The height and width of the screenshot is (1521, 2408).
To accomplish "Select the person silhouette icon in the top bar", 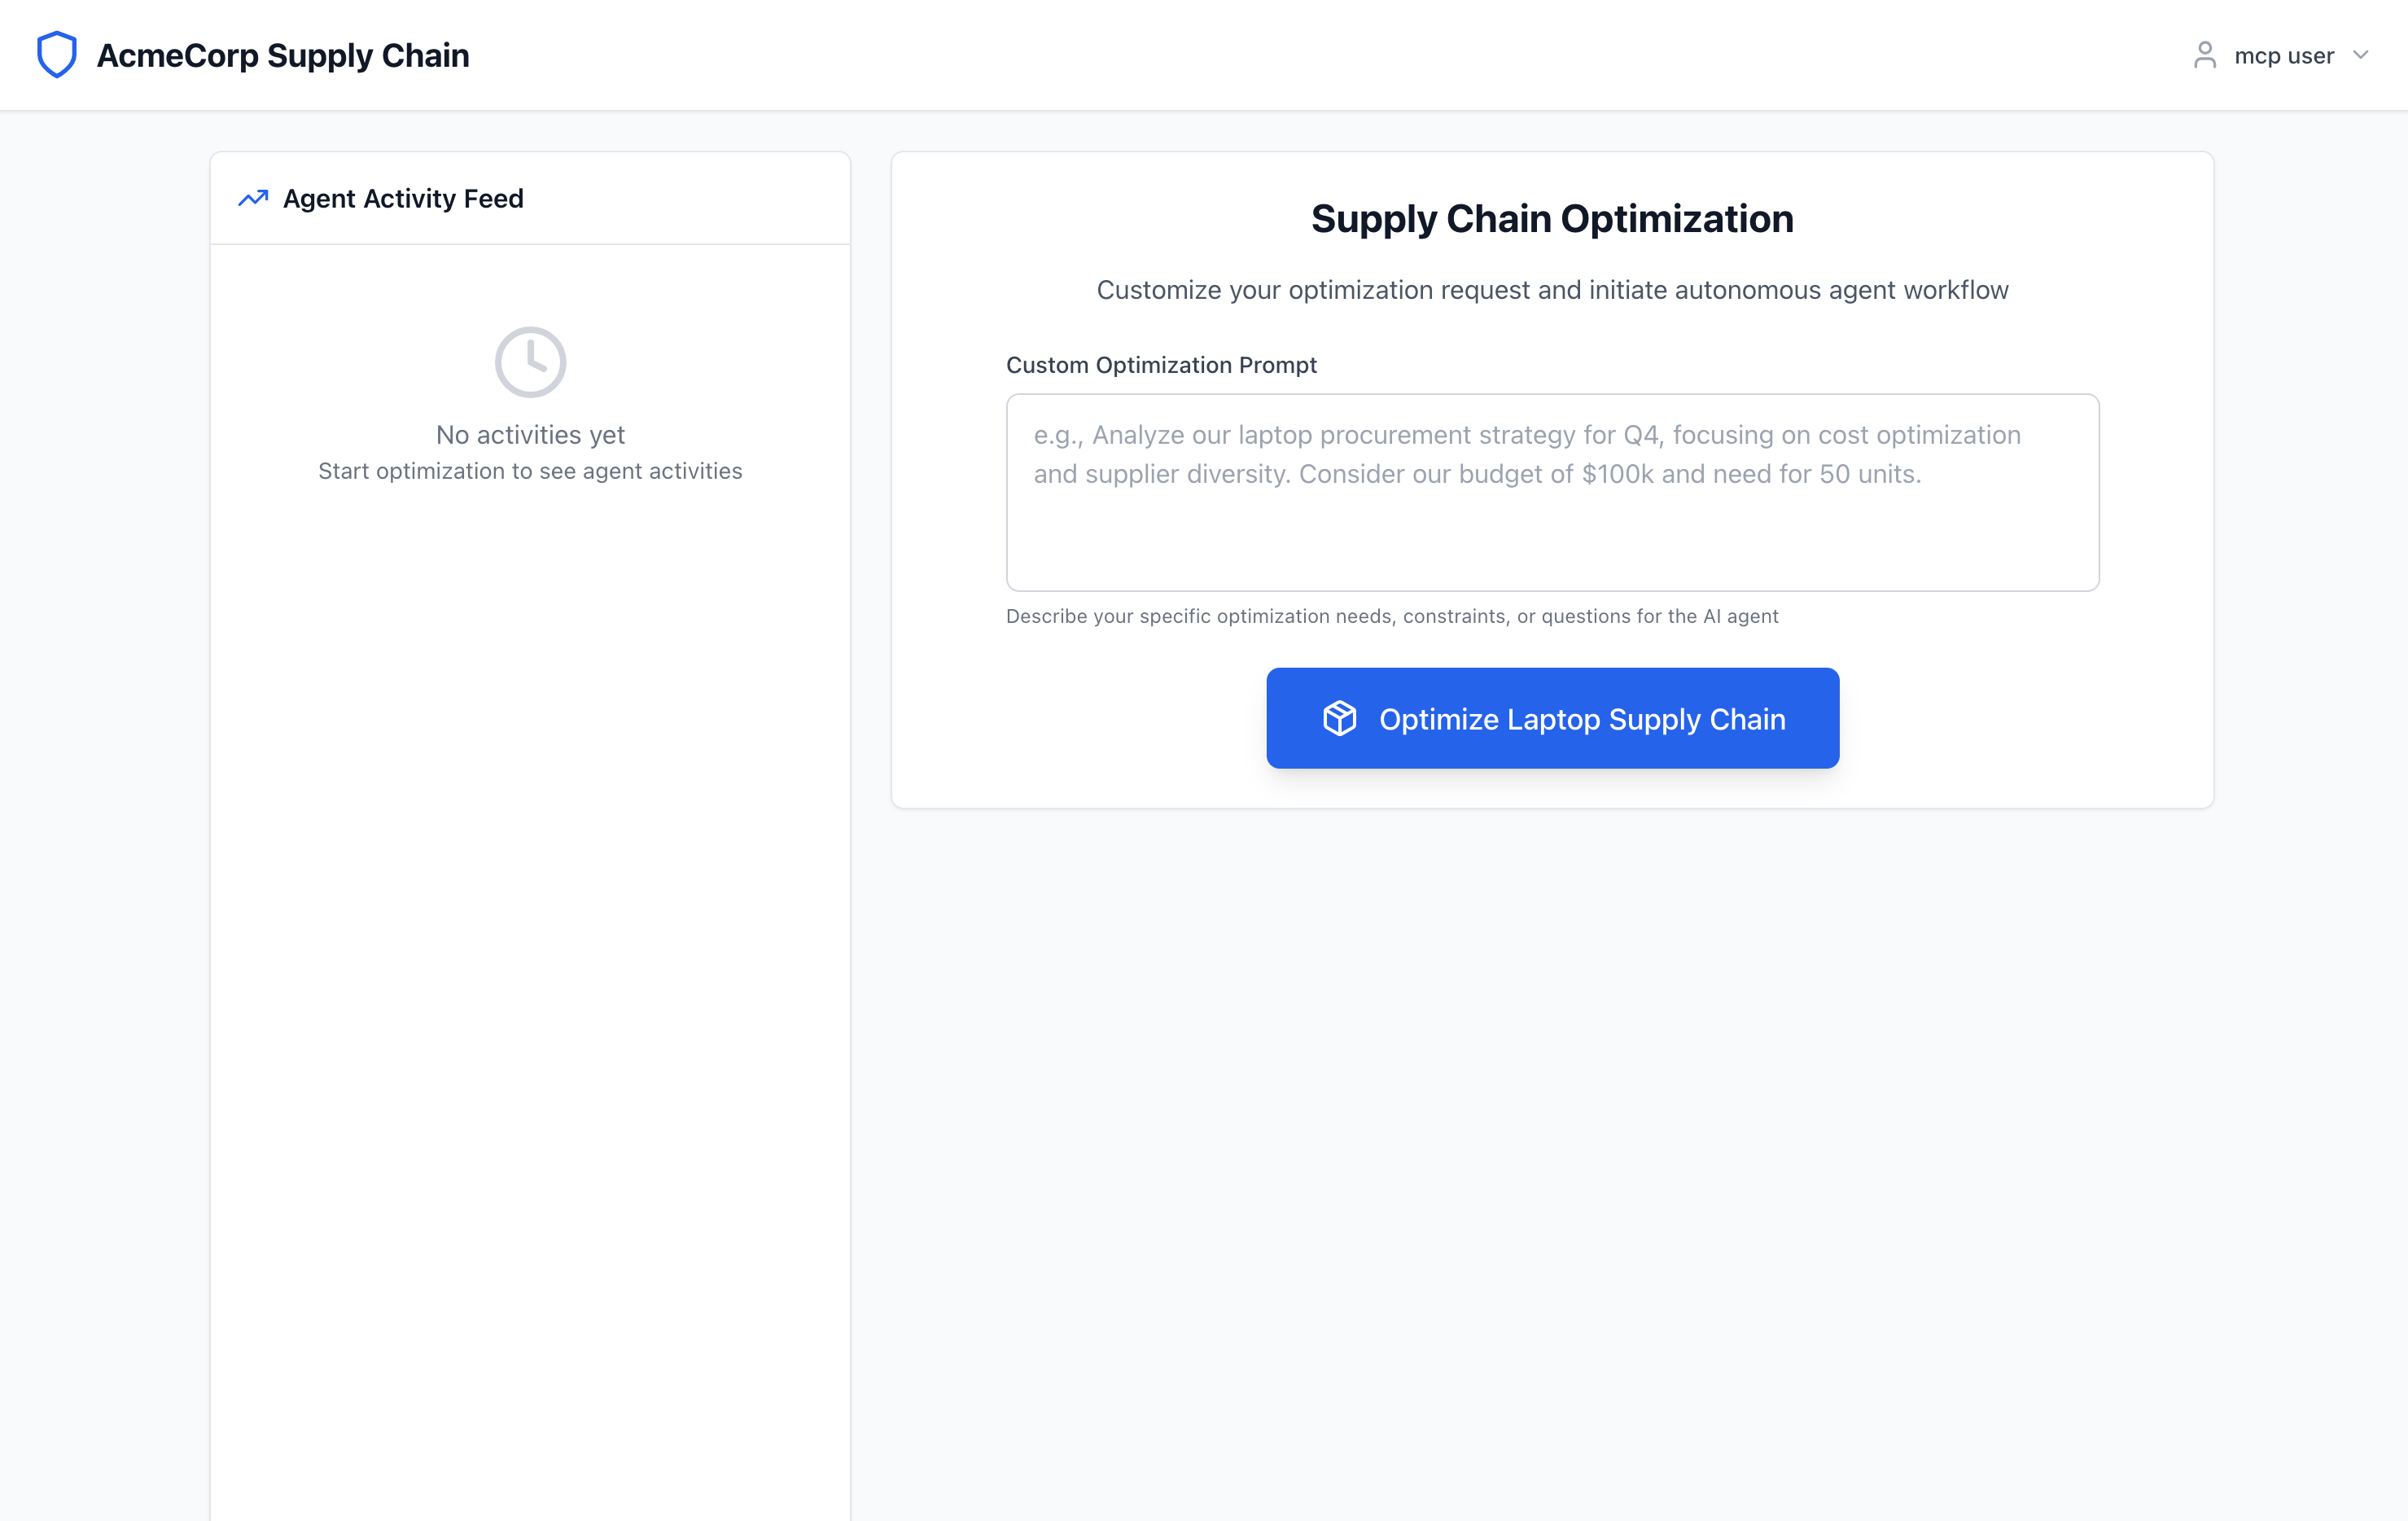I will point(2205,55).
